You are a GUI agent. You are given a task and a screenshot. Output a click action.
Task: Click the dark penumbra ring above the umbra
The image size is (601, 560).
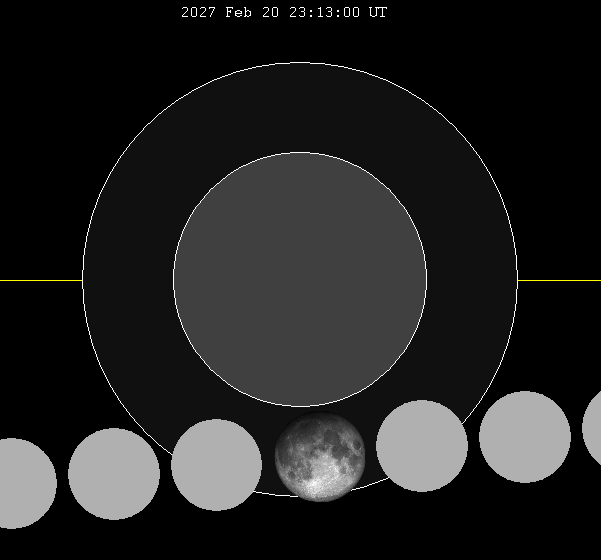pyautogui.click(x=300, y=108)
